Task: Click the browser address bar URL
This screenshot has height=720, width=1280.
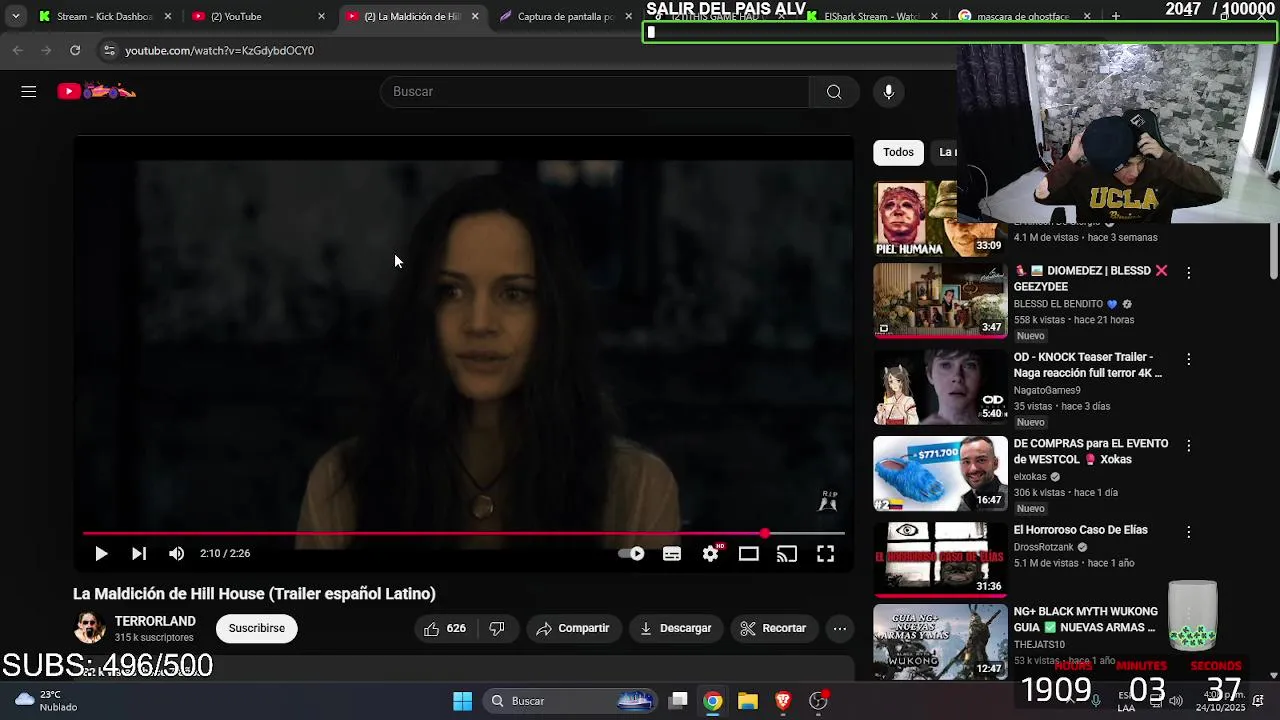Action: pyautogui.click(x=219, y=50)
